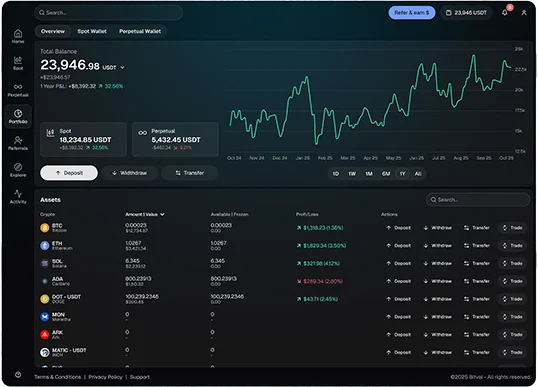Screen dimensions: 538x387
Task: Click the SOL coin icon
Action: [x=45, y=263]
